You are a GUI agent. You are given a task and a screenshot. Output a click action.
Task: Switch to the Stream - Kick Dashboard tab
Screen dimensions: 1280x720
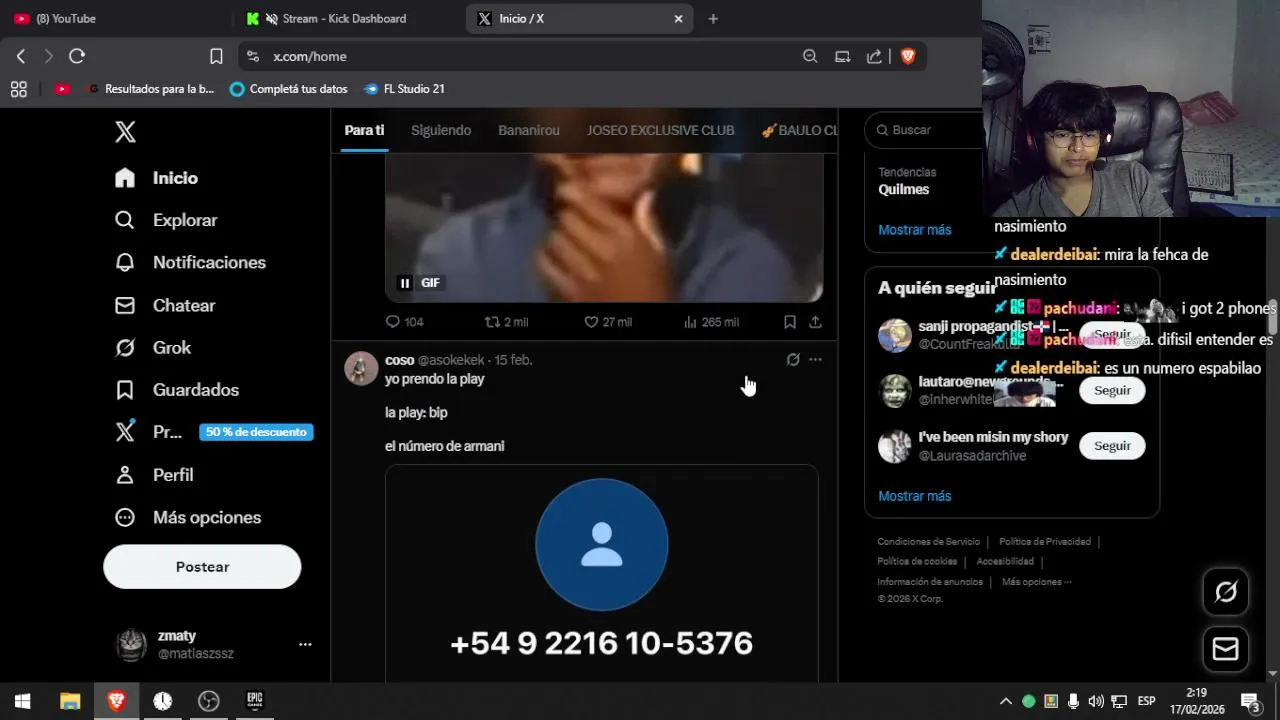coord(346,18)
